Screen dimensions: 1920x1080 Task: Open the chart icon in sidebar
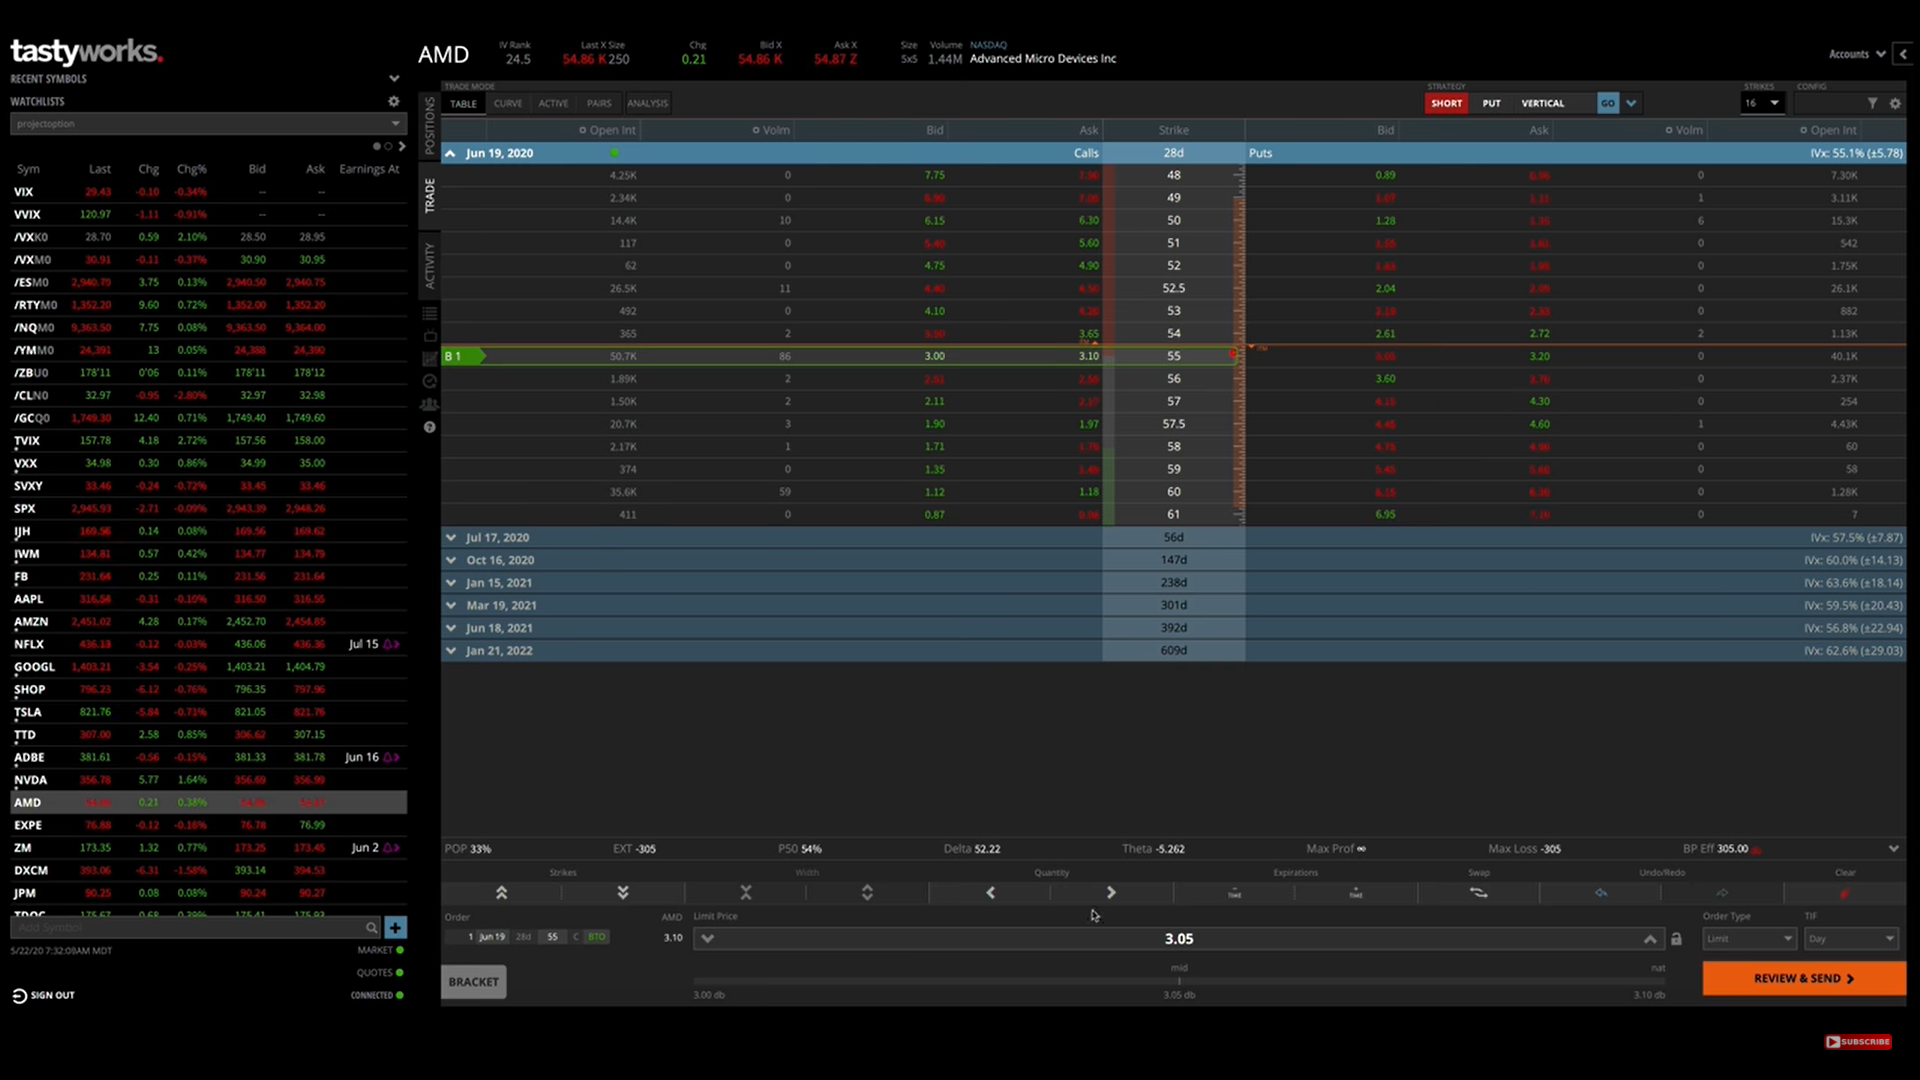pyautogui.click(x=430, y=358)
